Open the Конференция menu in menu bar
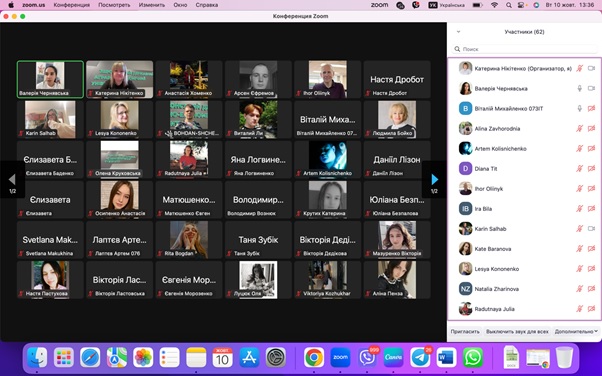Viewport: 602px width, 376px height. tap(72, 5)
